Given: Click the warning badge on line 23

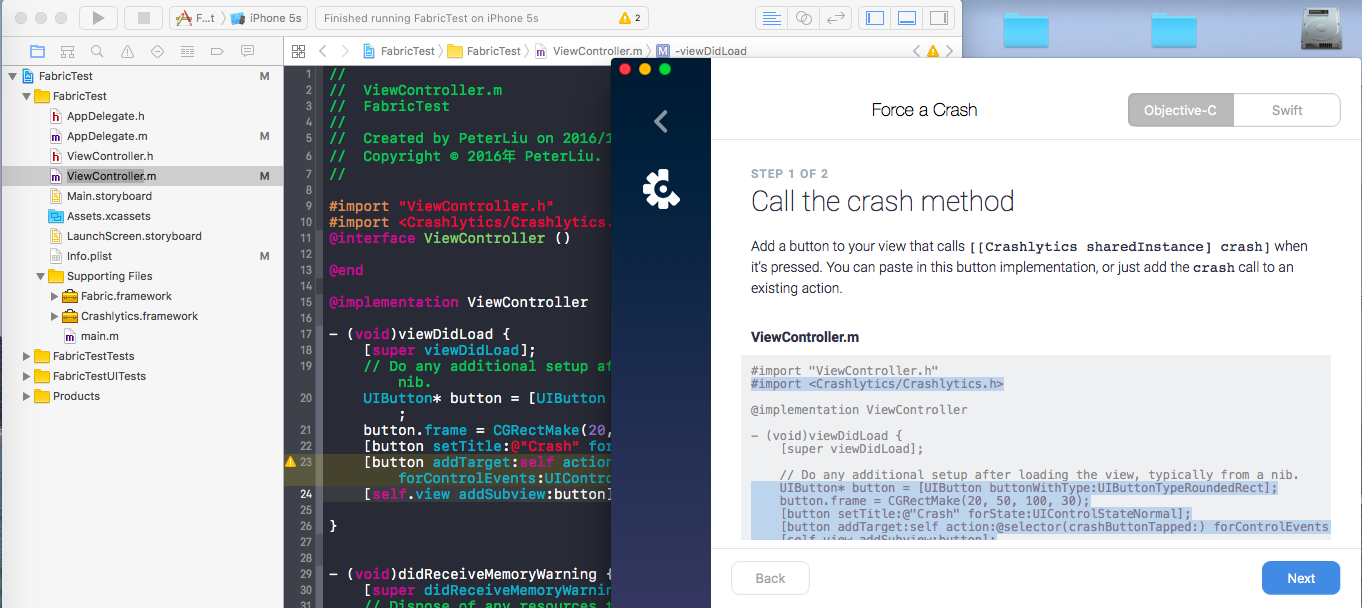Looking at the screenshot, I should pos(289,462).
